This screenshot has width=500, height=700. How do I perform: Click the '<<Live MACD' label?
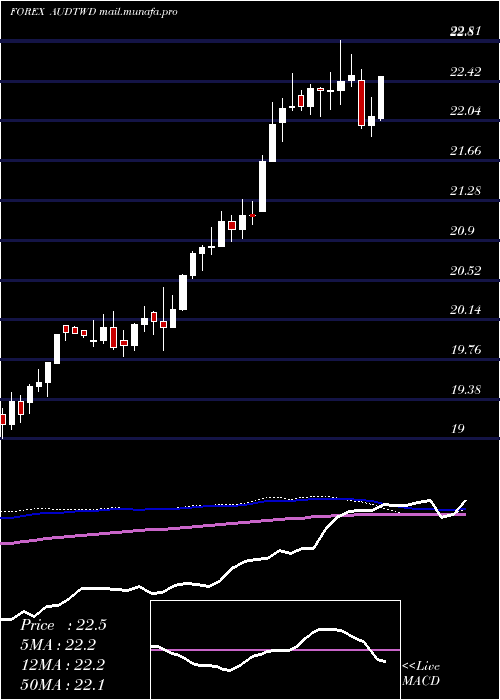click(x=421, y=674)
